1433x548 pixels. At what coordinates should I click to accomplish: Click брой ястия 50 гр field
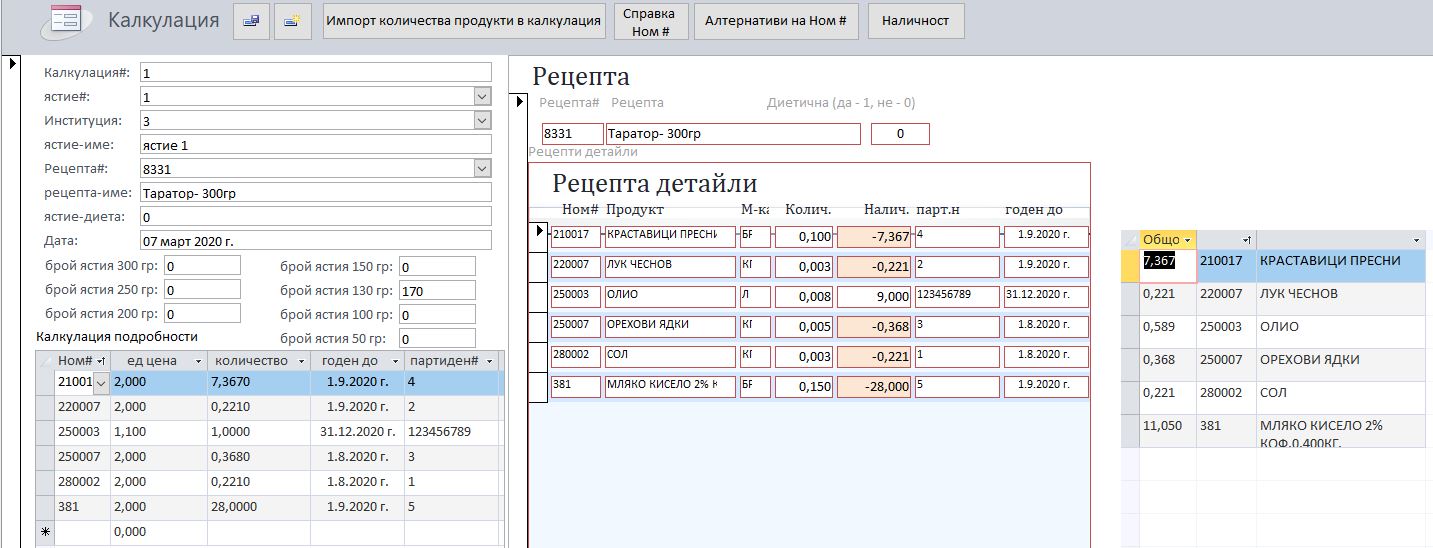(x=437, y=338)
